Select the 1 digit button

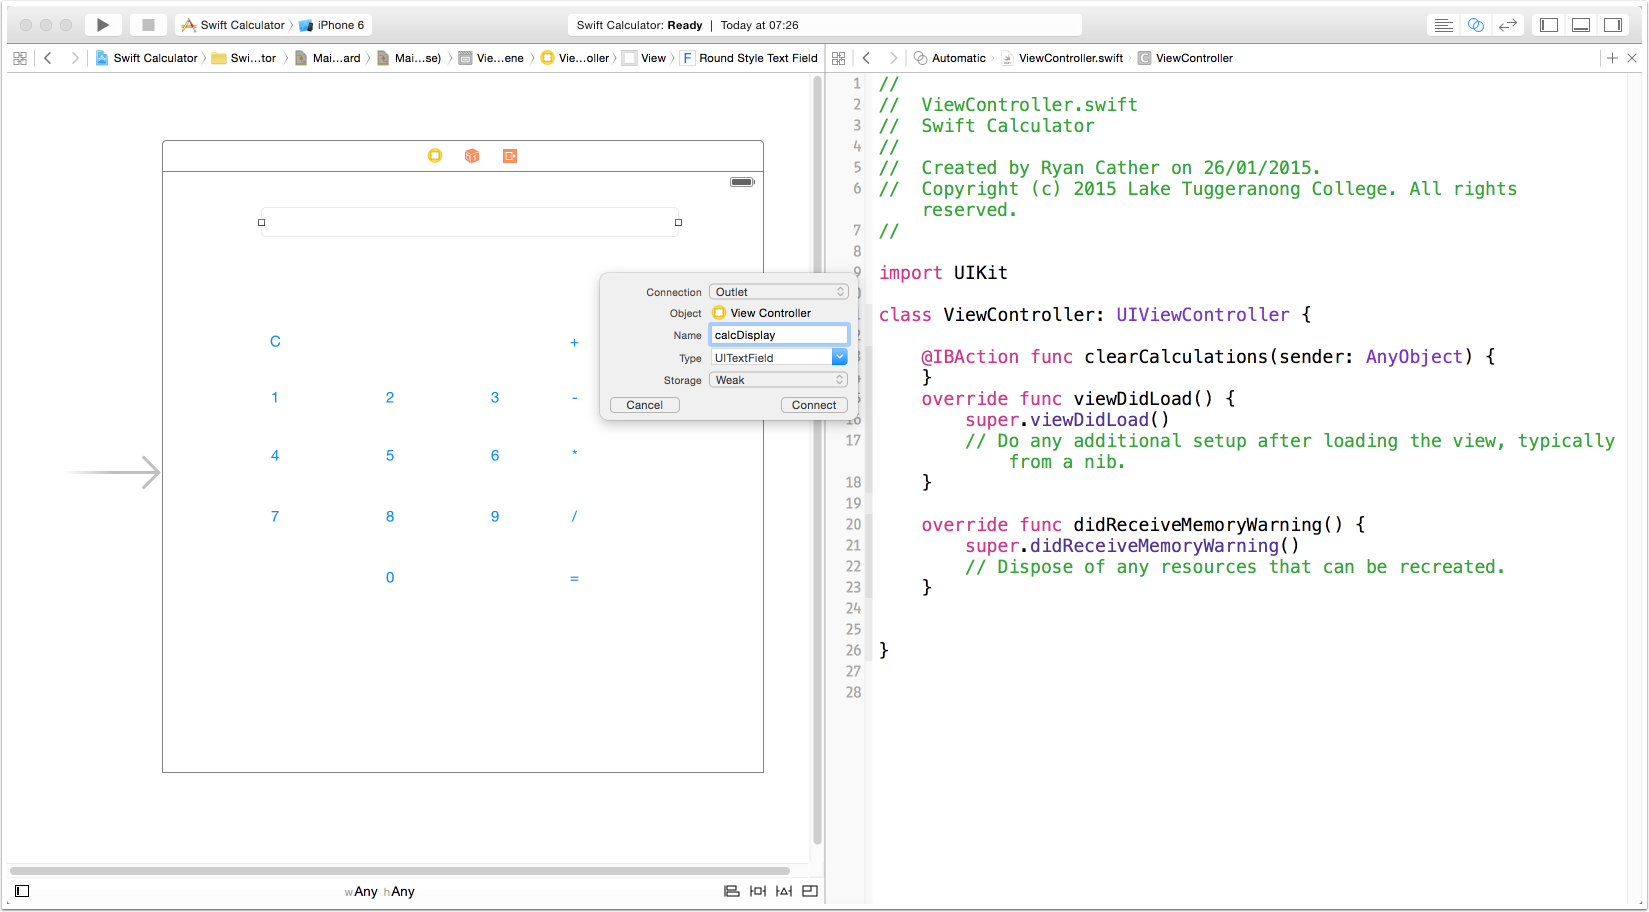click(x=275, y=398)
